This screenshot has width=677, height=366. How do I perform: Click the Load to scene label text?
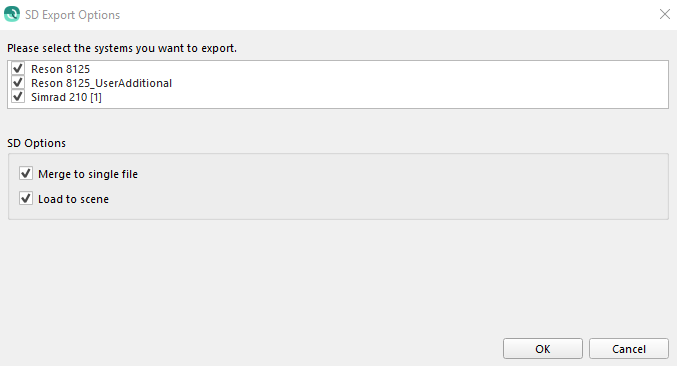pyautogui.click(x=73, y=199)
